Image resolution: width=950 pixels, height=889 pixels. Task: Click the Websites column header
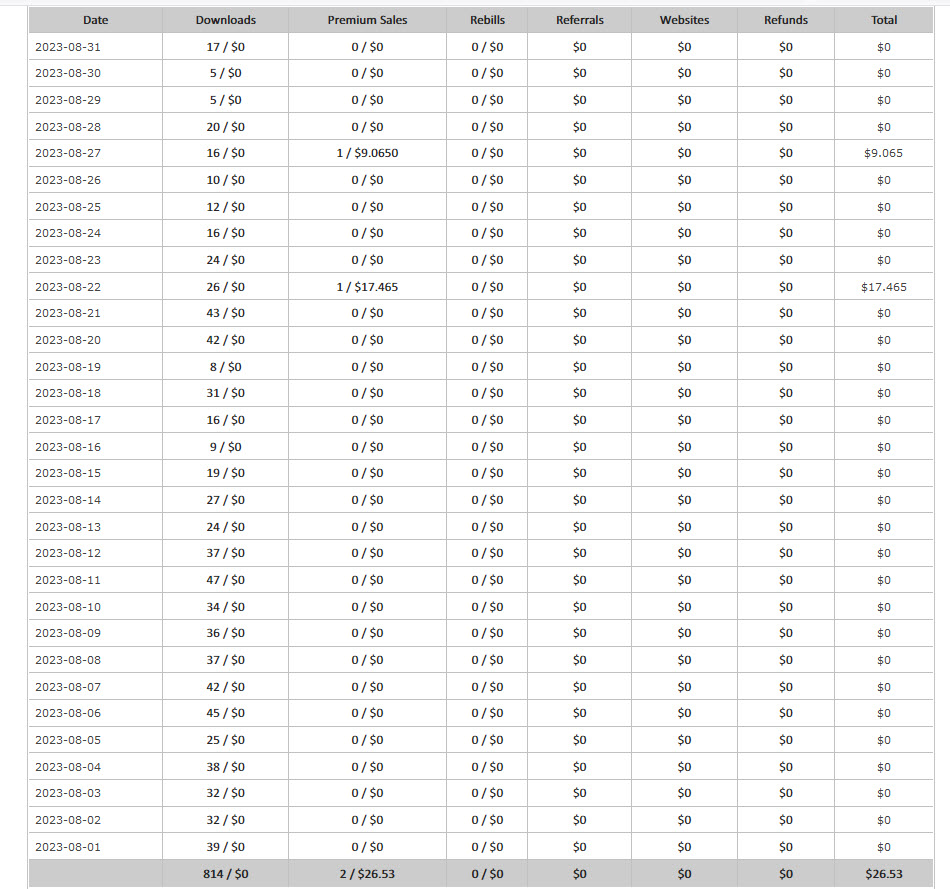click(684, 20)
